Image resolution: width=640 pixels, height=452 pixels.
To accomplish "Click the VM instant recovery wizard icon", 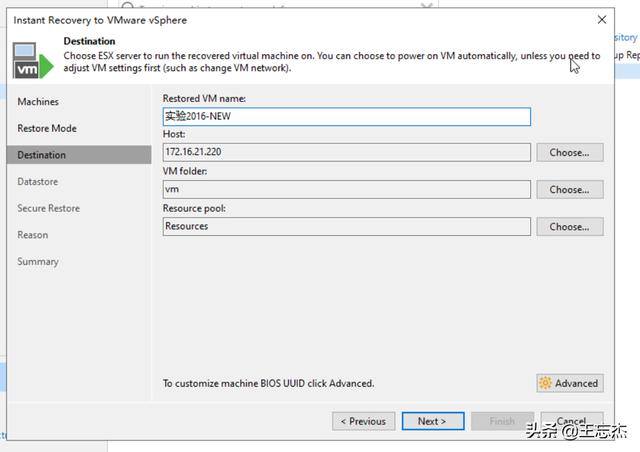I will 33,60.
